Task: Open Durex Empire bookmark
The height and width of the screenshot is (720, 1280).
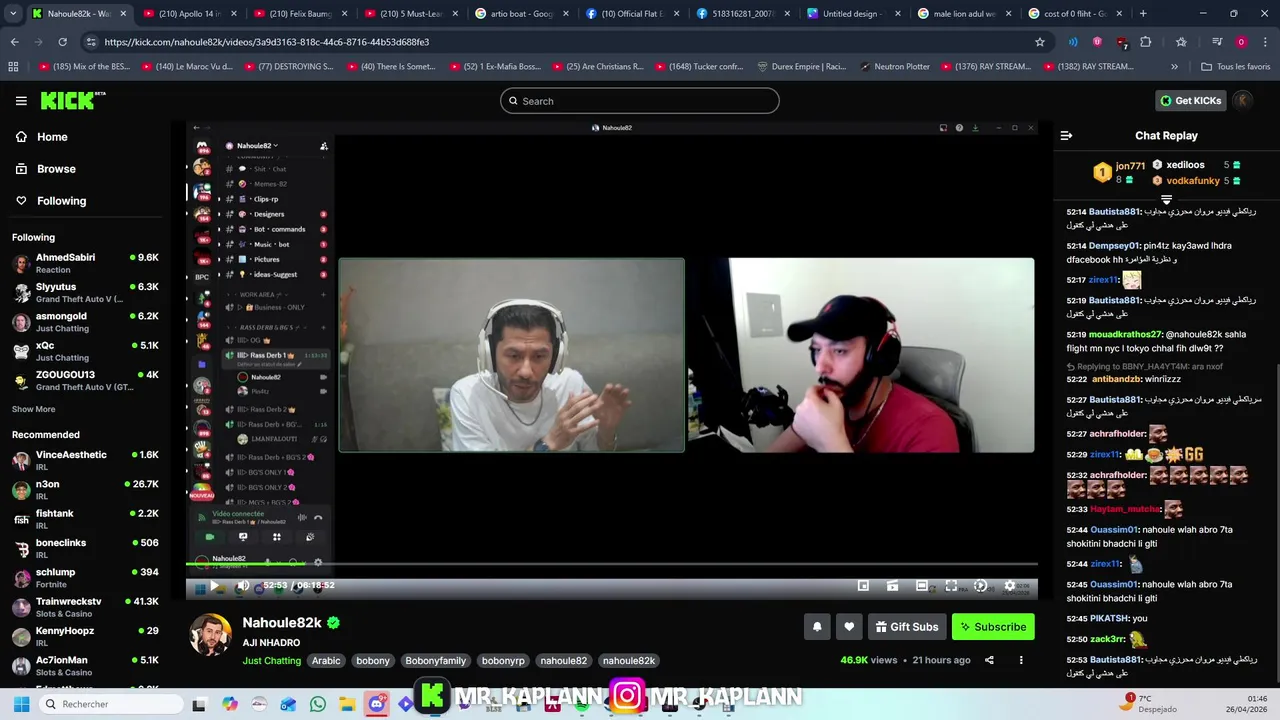Action: pyautogui.click(x=802, y=67)
